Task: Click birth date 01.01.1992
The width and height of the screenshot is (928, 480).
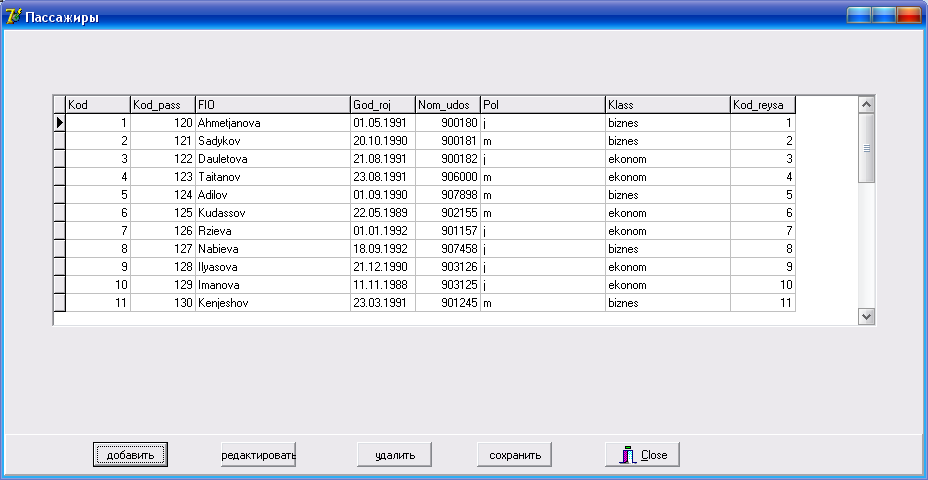Action: [x=383, y=231]
